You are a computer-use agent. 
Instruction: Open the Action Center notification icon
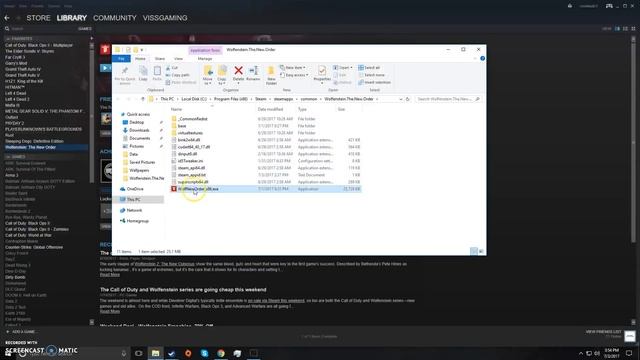click(629, 353)
